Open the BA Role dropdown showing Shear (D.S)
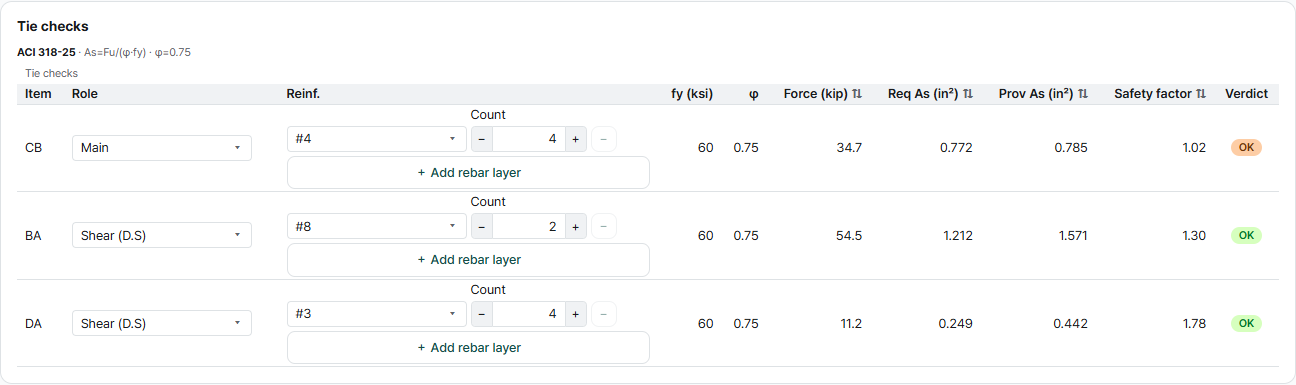 [162, 235]
